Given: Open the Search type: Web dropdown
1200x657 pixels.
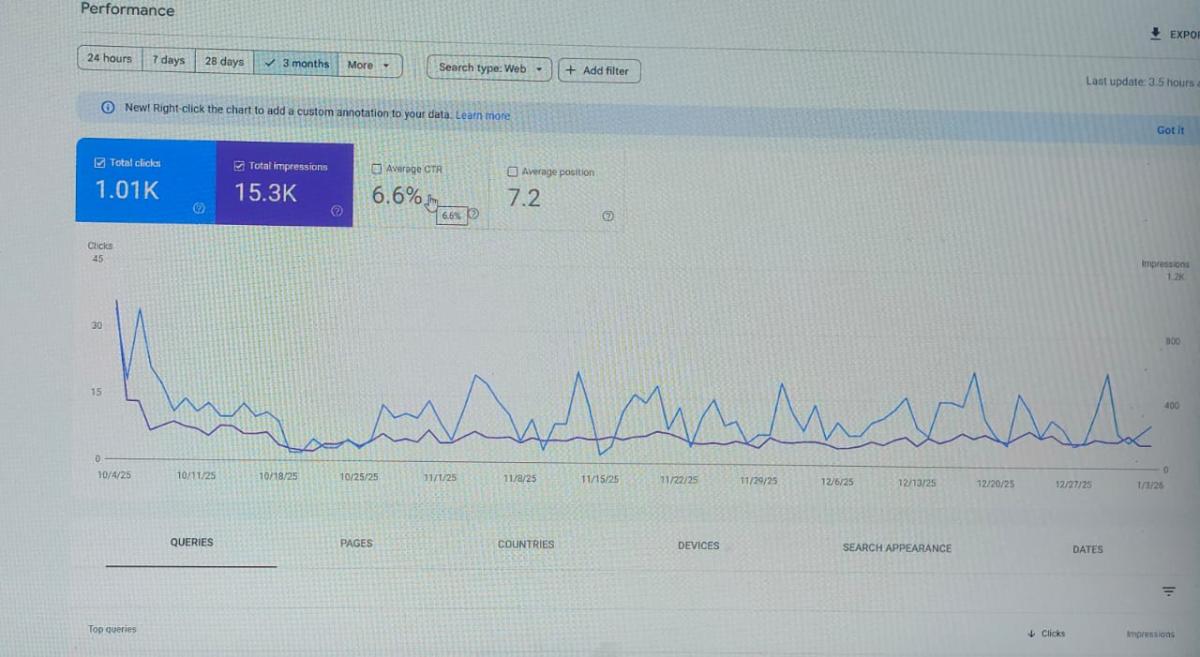Looking at the screenshot, I should pos(489,68).
